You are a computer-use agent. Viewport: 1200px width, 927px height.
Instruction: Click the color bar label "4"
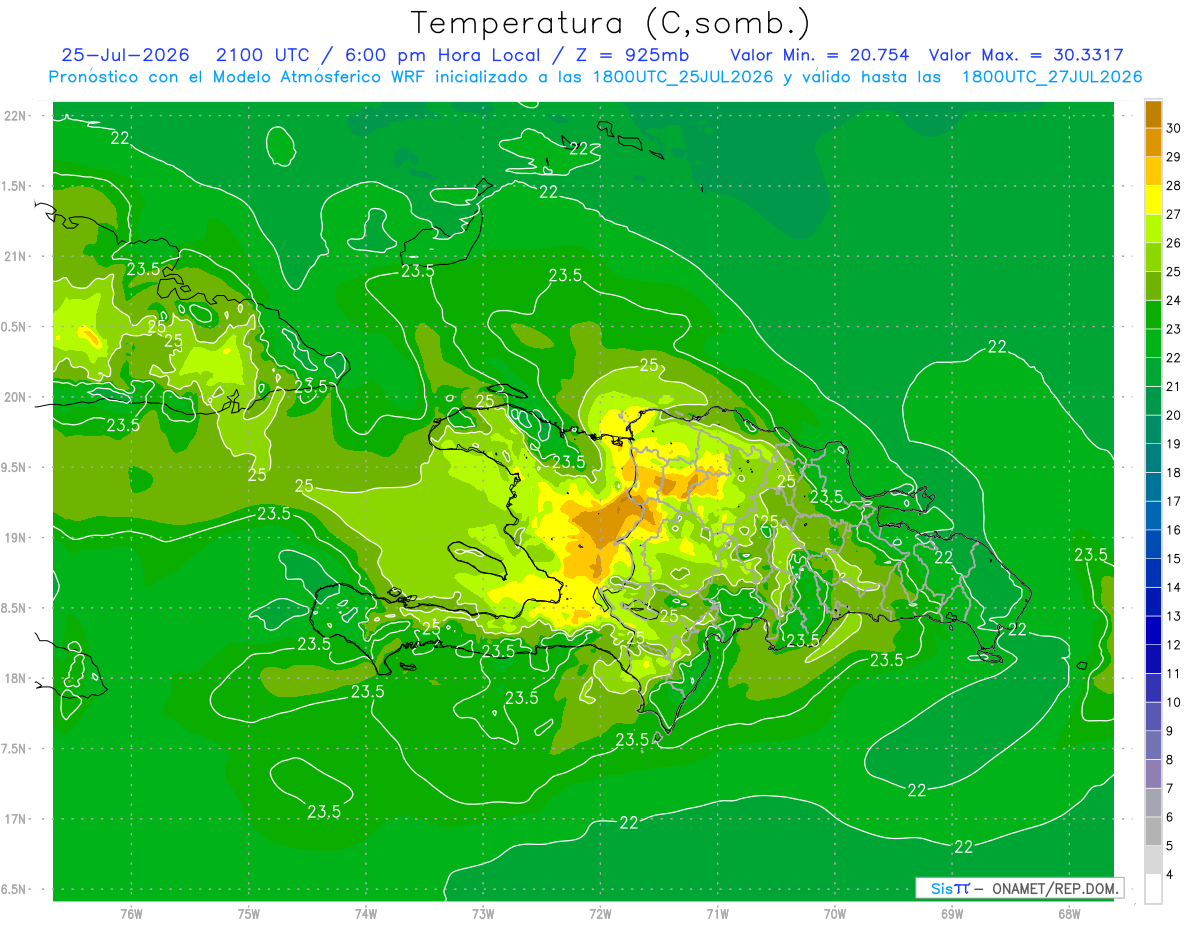pos(1170,875)
